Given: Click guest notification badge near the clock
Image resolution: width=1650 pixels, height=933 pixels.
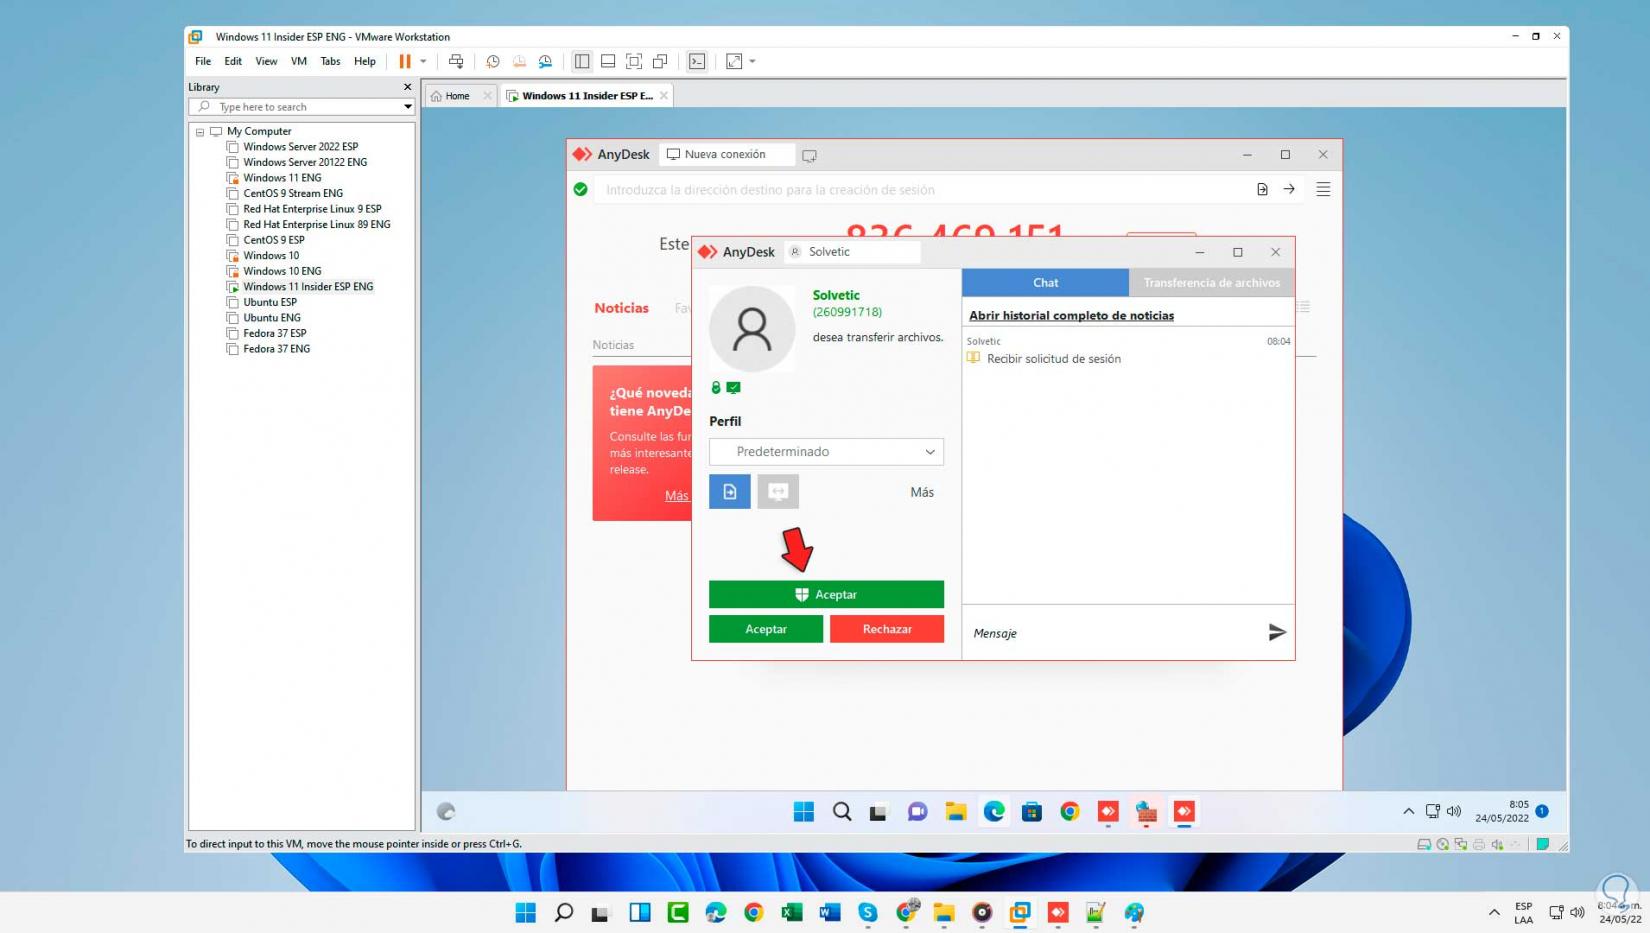Looking at the screenshot, I should click(1542, 811).
